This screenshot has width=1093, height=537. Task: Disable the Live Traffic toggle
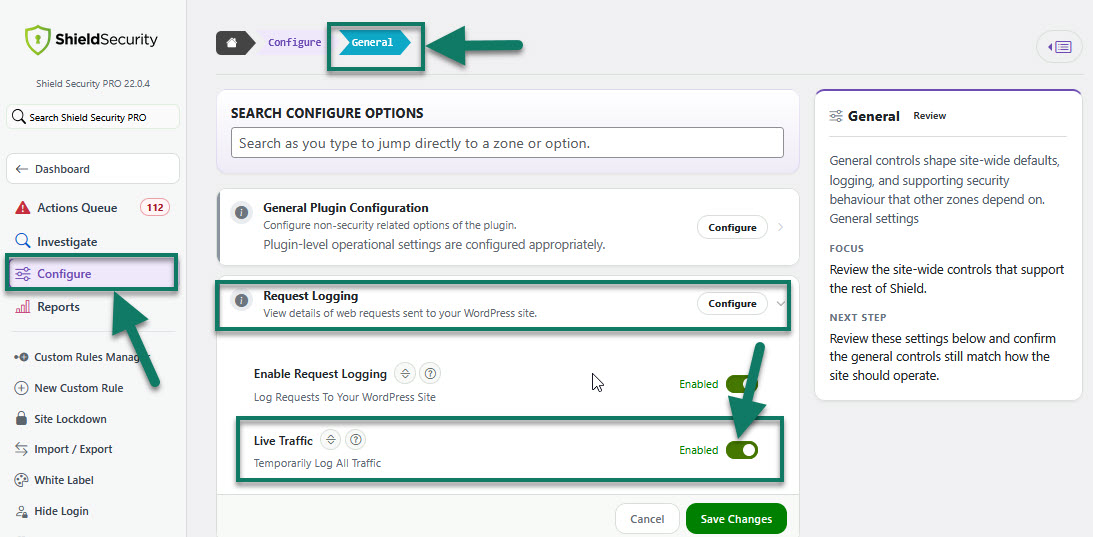click(x=742, y=450)
